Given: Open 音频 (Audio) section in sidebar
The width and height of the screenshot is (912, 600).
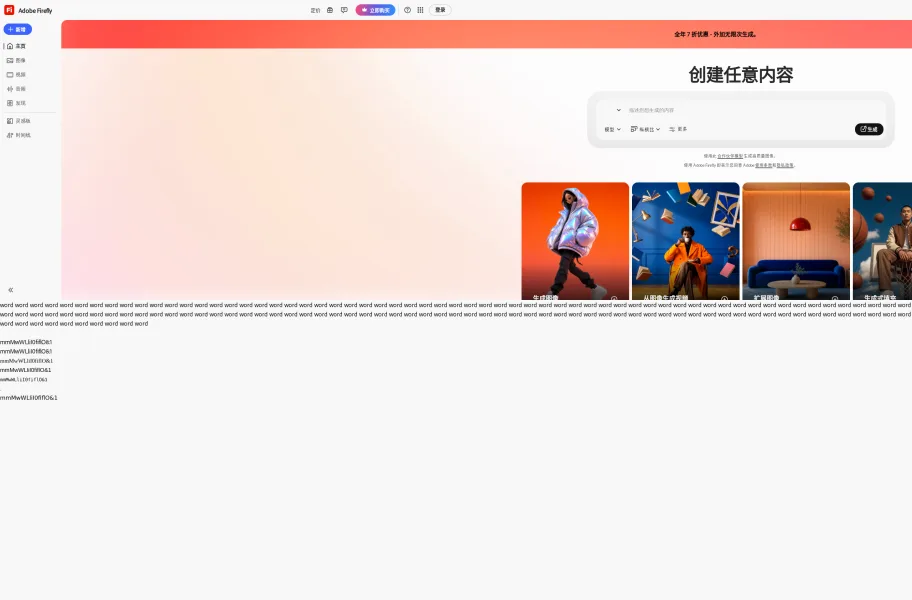Looking at the screenshot, I should click(16, 89).
